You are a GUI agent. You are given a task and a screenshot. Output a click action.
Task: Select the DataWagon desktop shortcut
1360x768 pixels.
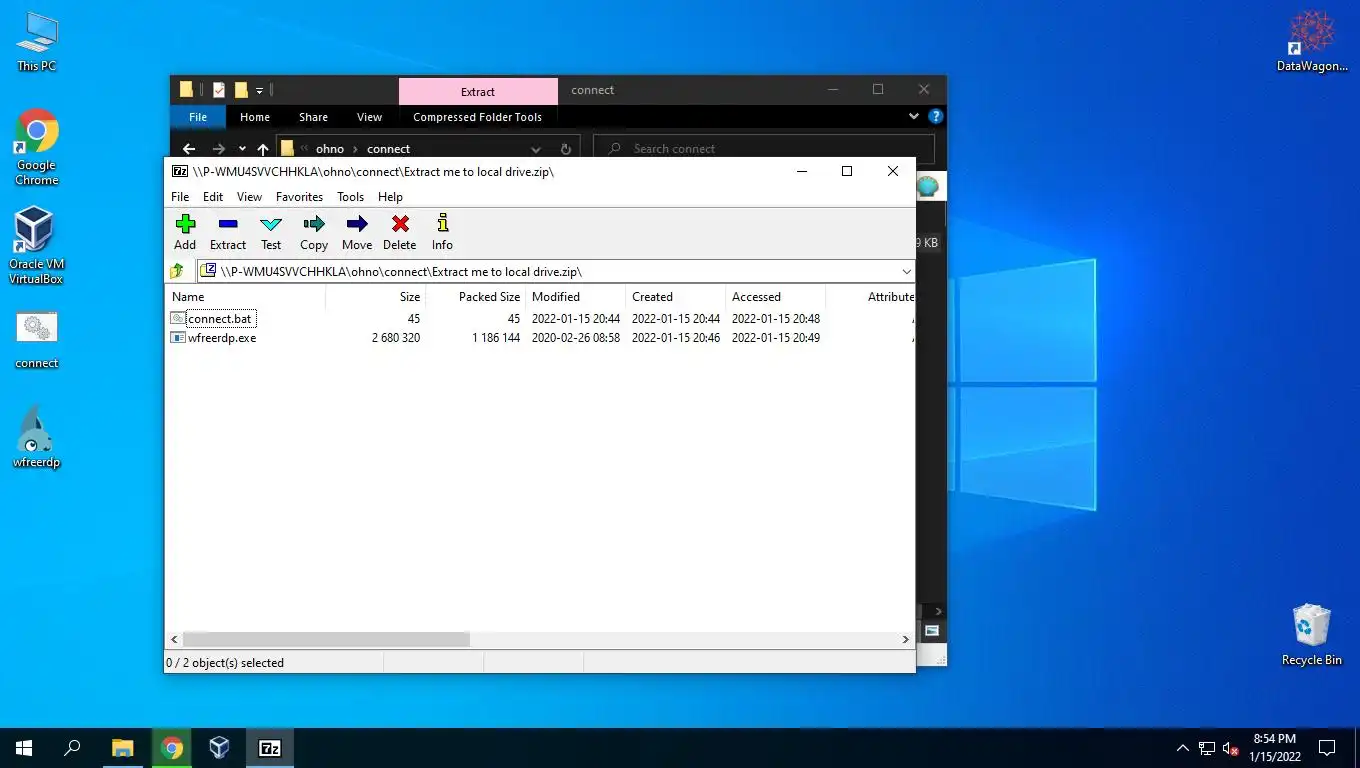pos(1312,42)
